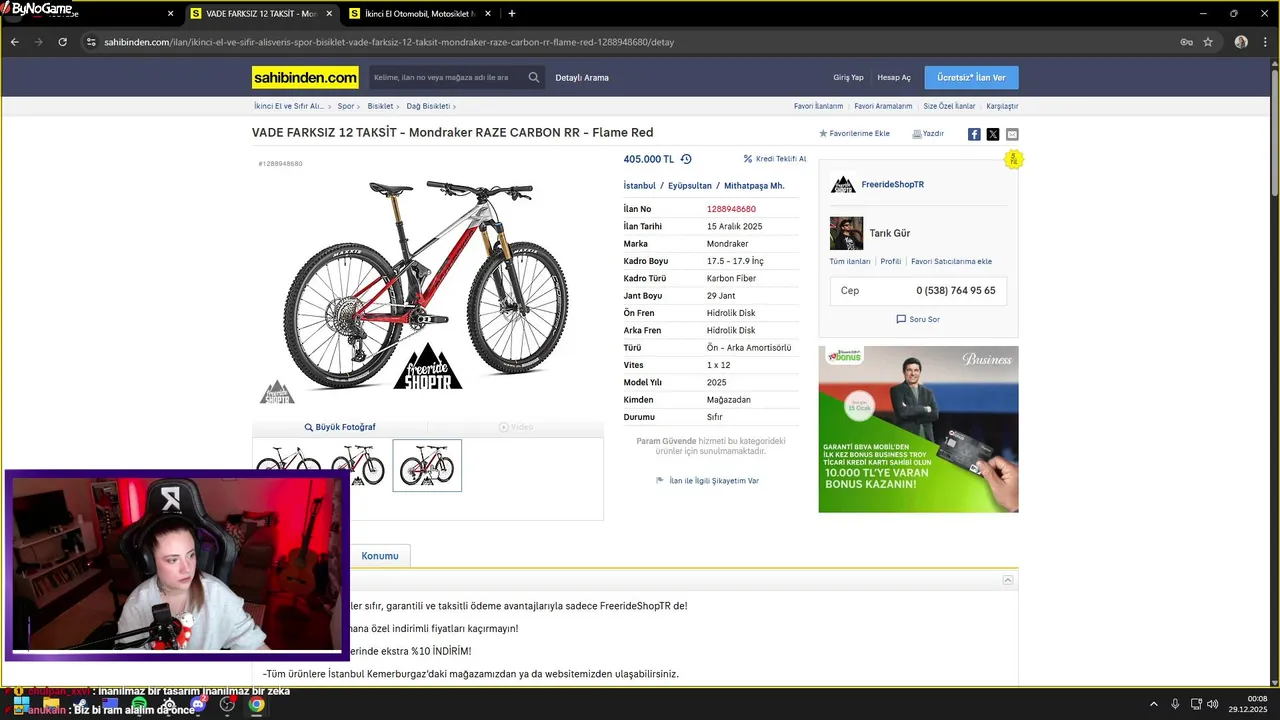Click Hesap Aç link
Viewport: 1280px width, 720px height.
click(894, 78)
